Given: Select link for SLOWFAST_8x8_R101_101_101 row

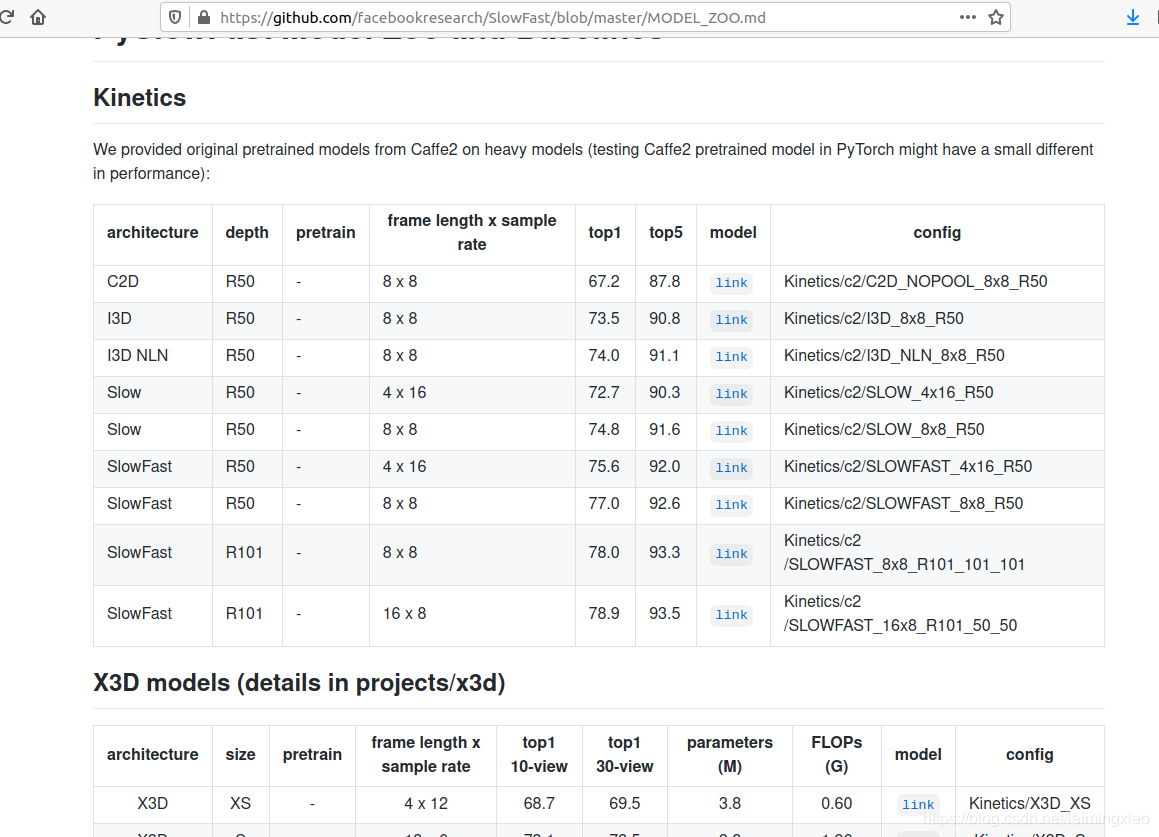Looking at the screenshot, I should pos(731,554).
